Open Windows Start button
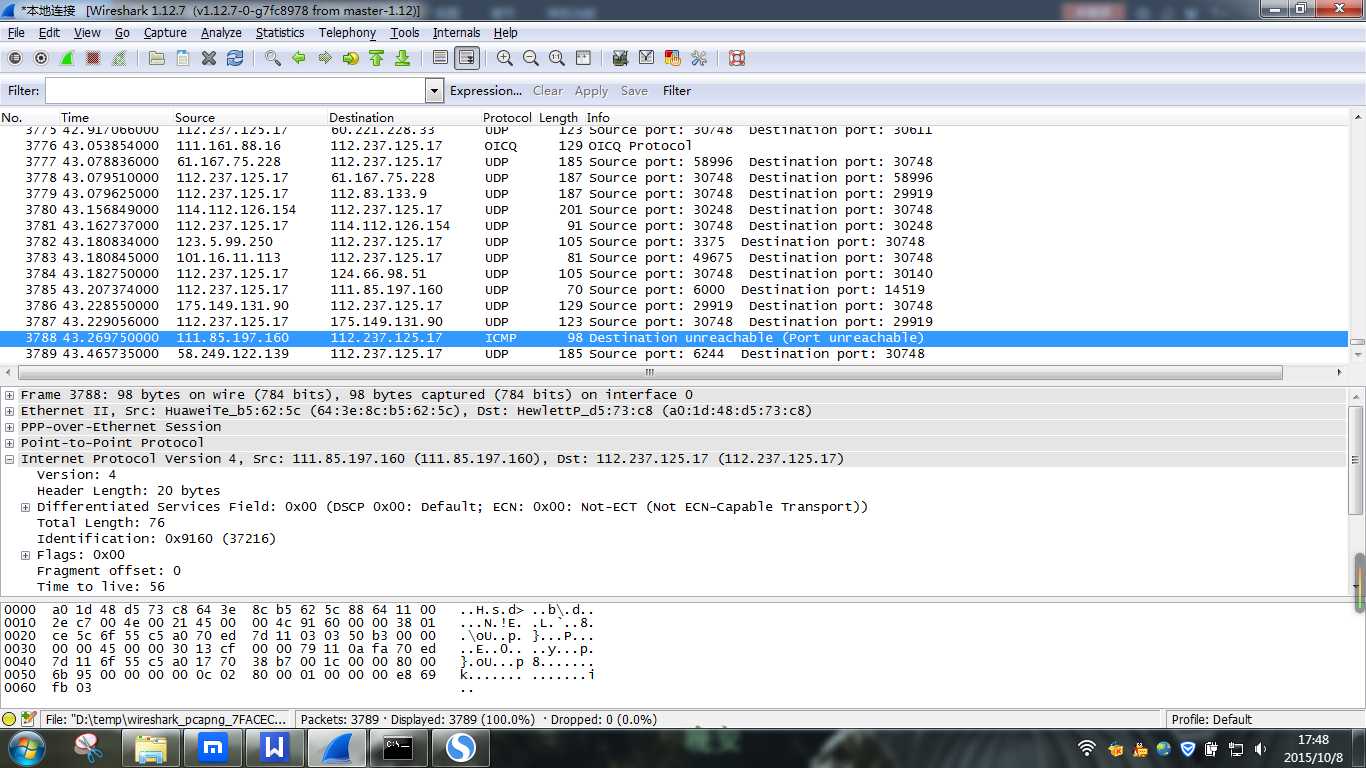The width and height of the screenshot is (1366, 768). tap(25, 747)
